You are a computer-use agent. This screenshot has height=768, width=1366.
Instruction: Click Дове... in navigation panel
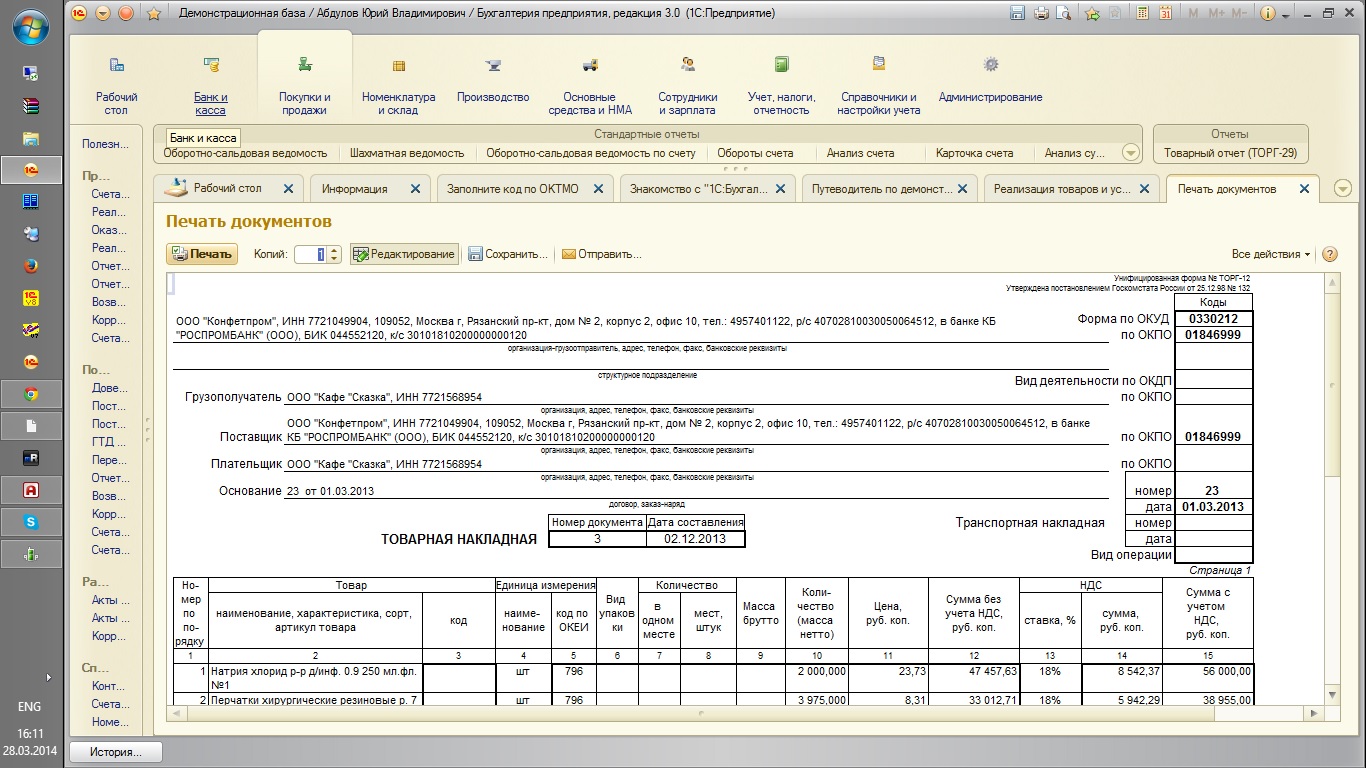click(110, 388)
